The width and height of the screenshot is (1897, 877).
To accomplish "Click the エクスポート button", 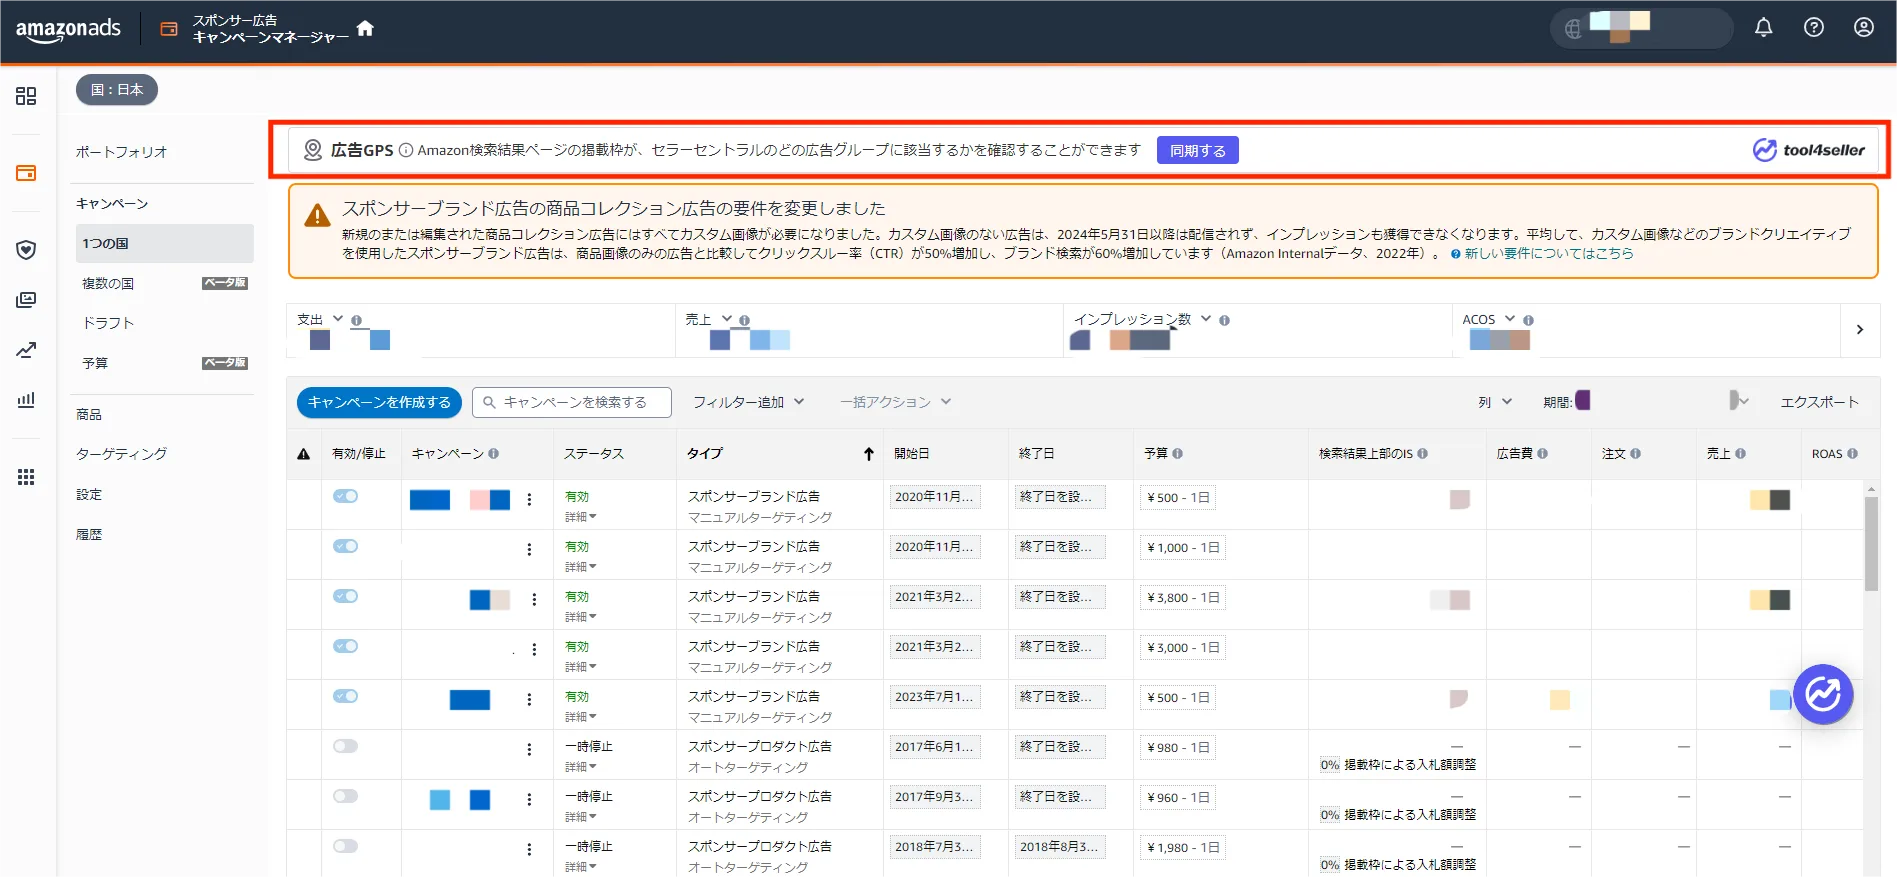I will pyautogui.click(x=1820, y=402).
